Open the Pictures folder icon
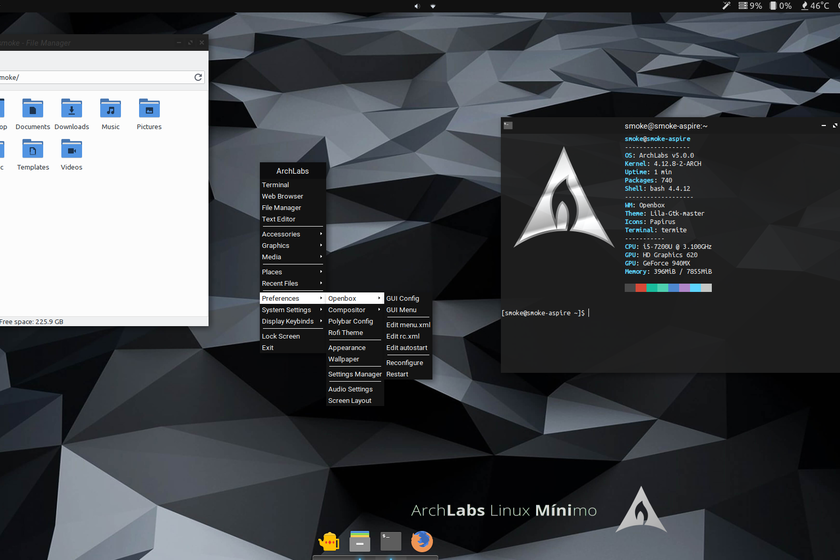 (149, 109)
